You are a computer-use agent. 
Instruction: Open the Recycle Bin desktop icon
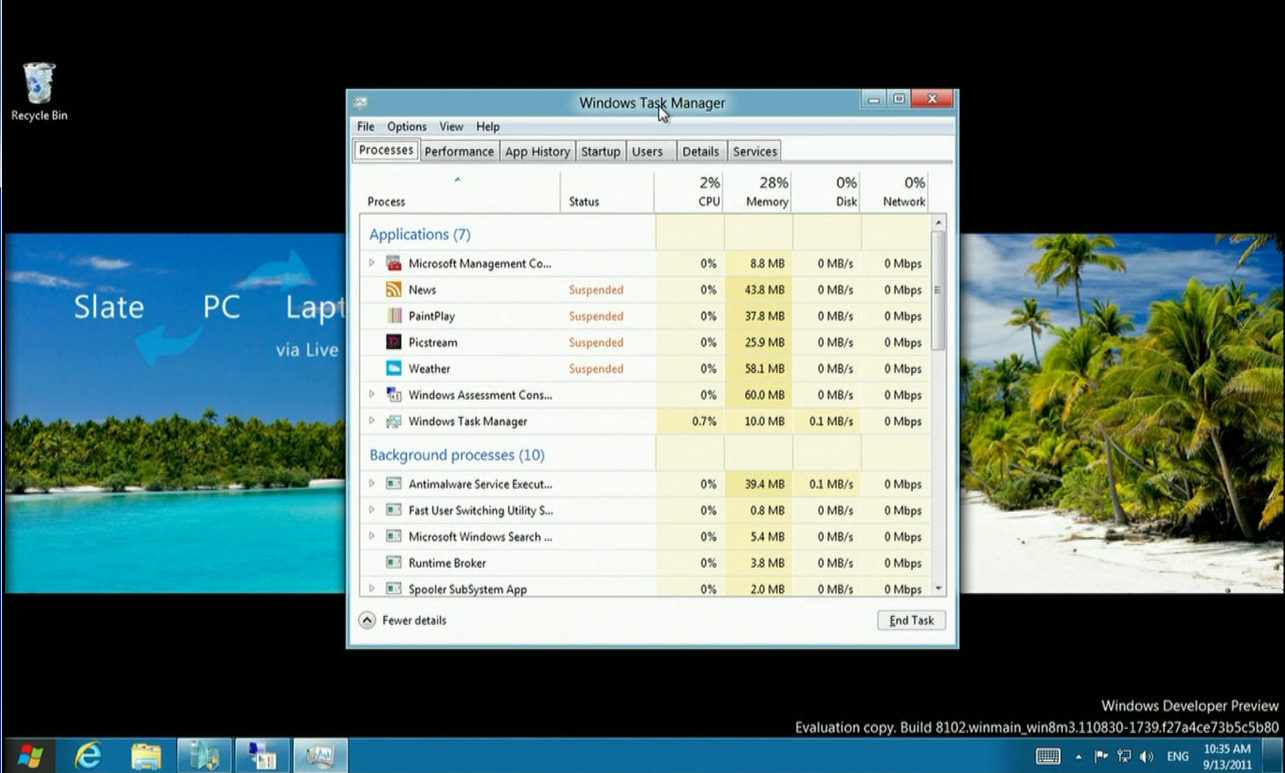coord(39,84)
